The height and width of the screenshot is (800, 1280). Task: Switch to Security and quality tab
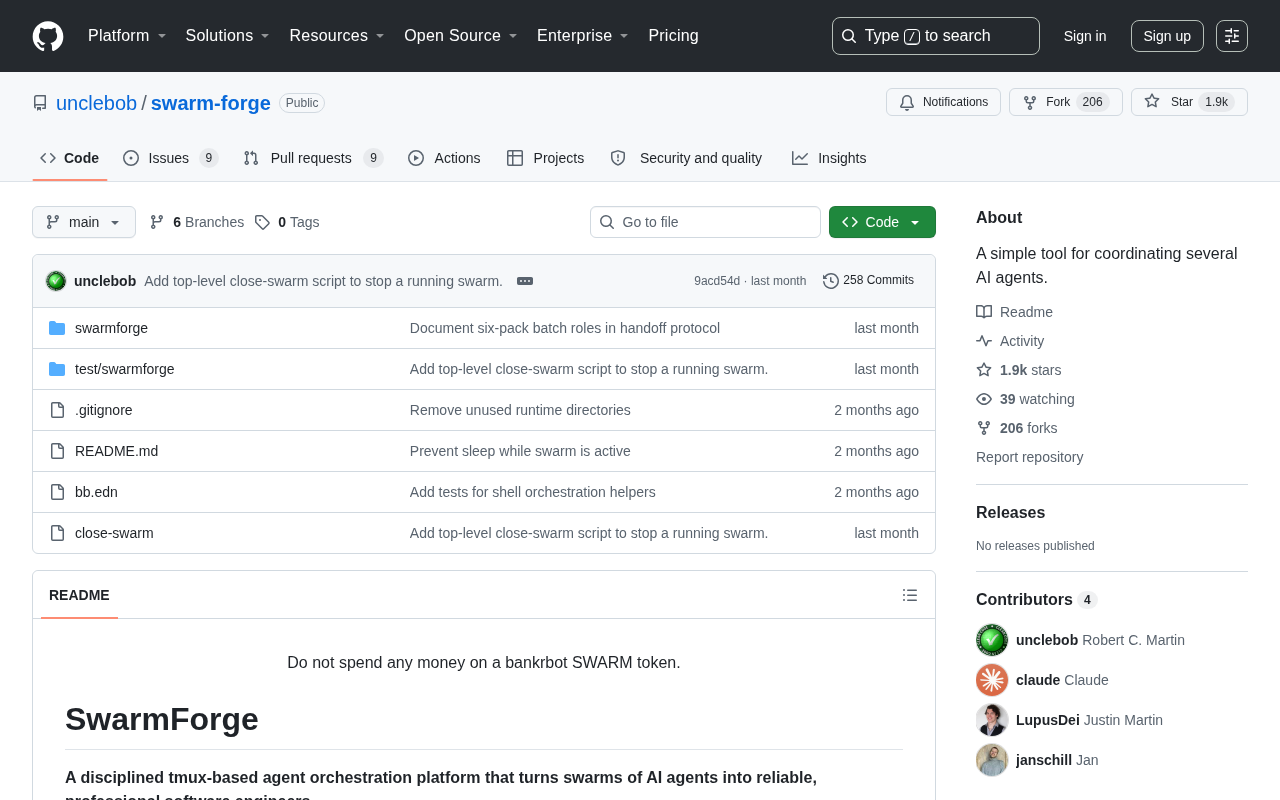686,158
